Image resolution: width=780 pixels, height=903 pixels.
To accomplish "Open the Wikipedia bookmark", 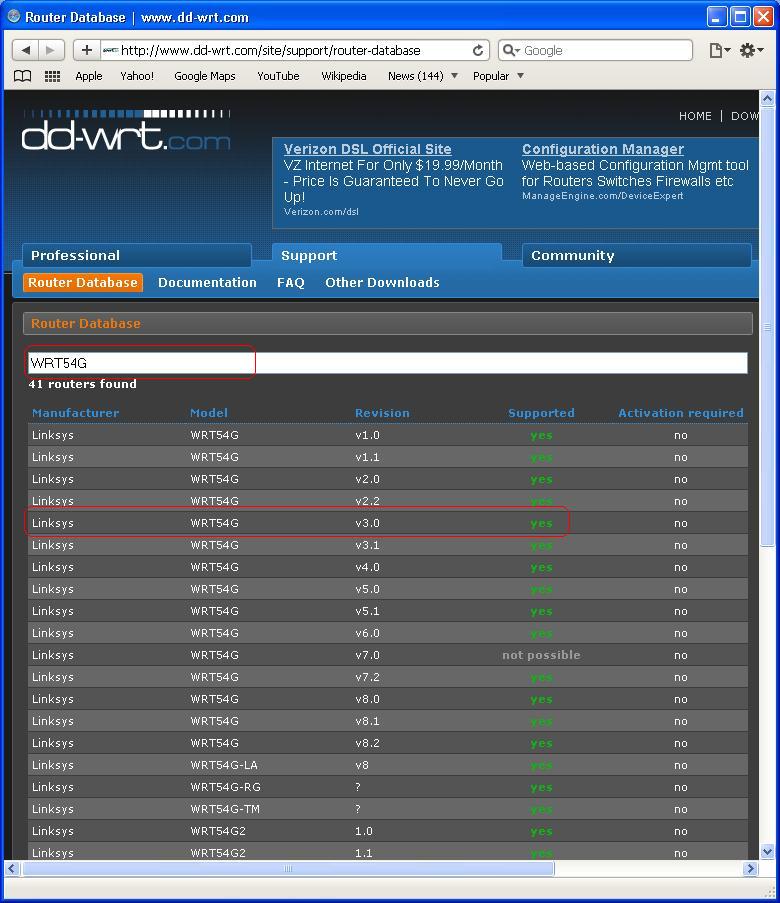I will click(344, 76).
